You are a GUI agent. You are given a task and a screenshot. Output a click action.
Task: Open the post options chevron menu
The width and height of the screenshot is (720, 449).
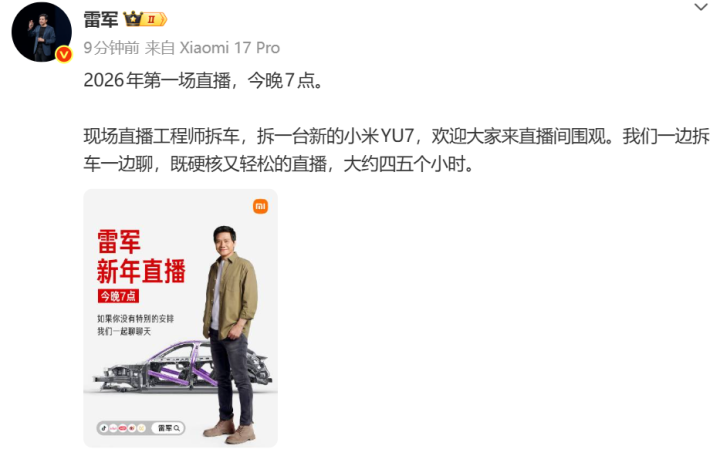tap(701, 7)
